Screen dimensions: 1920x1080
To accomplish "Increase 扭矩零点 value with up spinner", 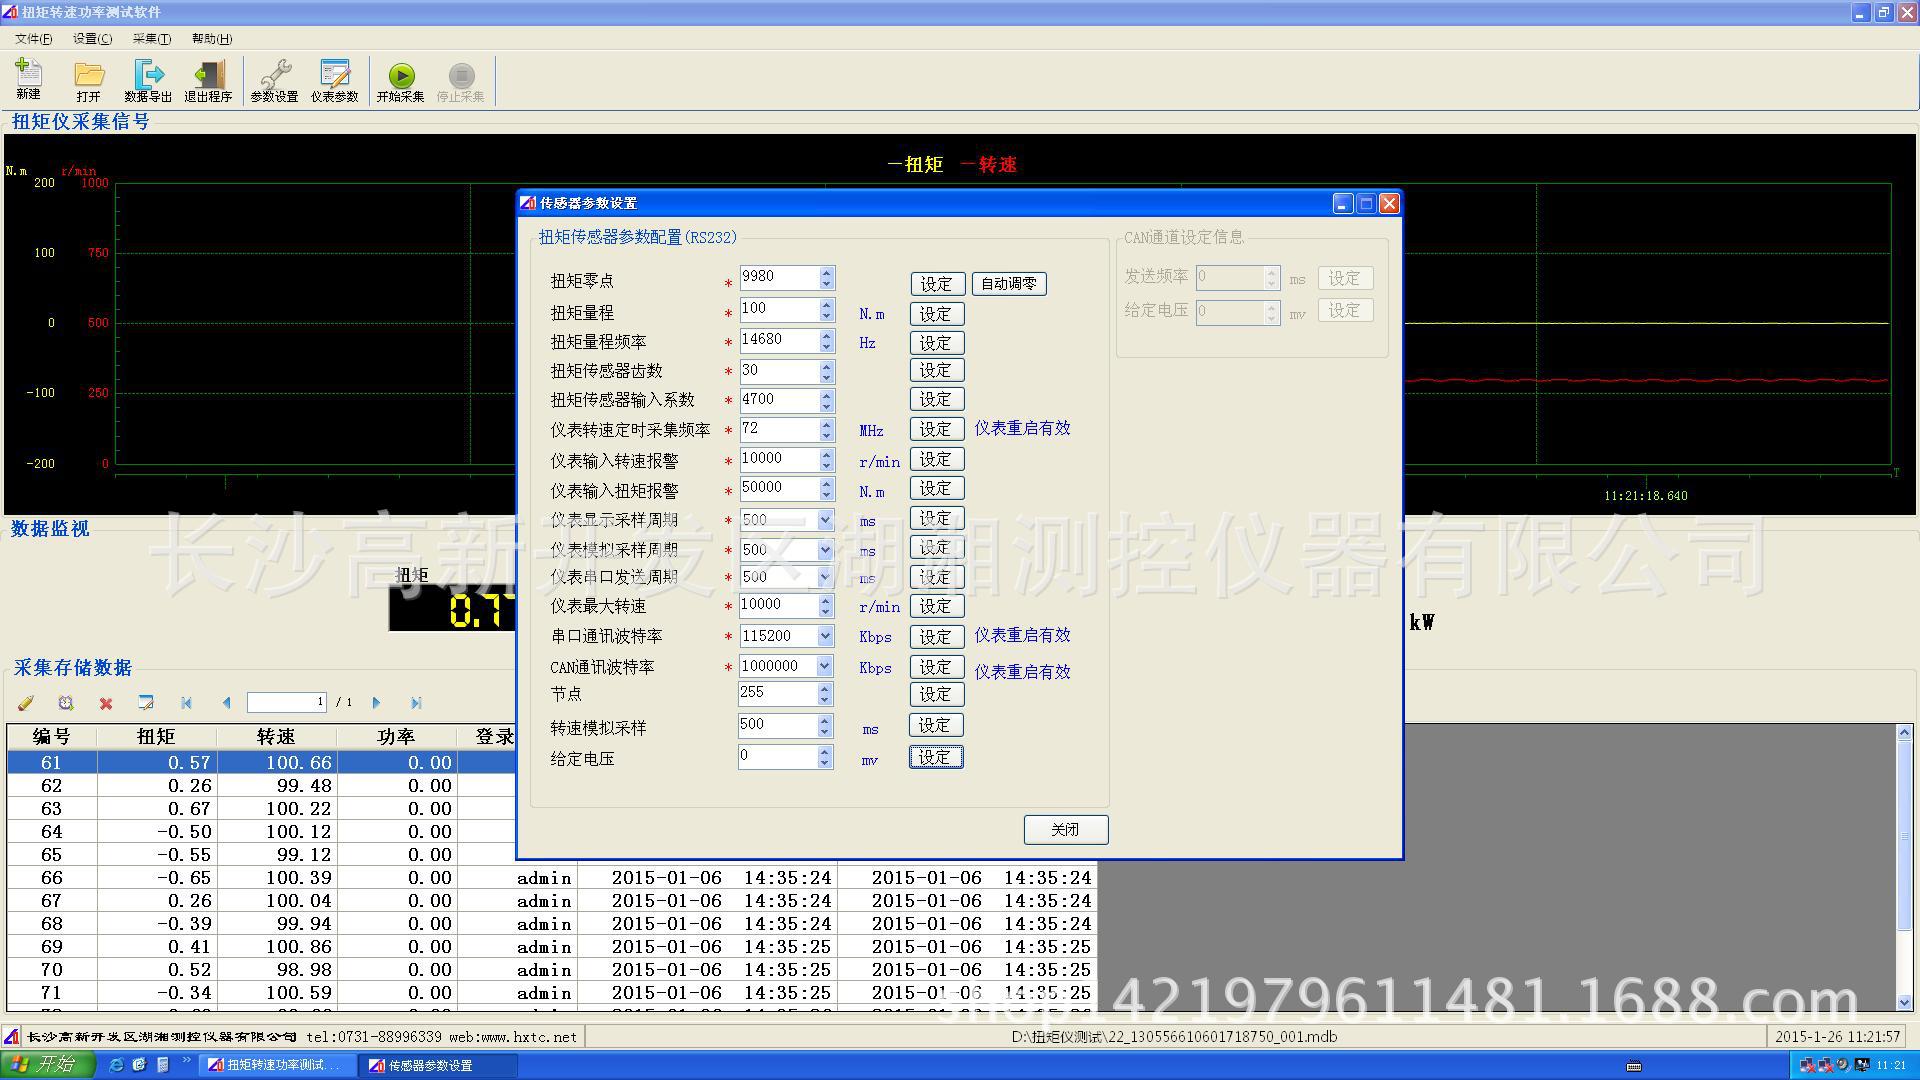I will pos(827,272).
